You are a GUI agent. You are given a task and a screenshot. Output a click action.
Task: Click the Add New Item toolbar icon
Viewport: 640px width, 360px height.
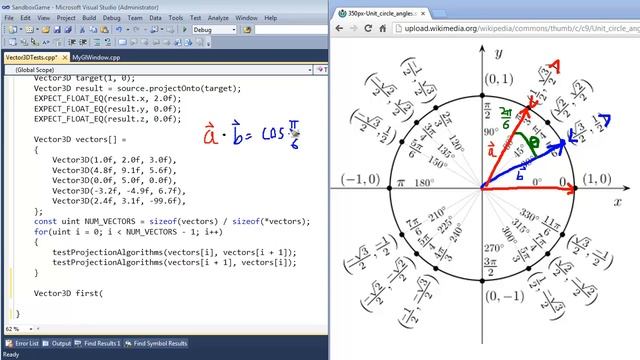[29, 30]
